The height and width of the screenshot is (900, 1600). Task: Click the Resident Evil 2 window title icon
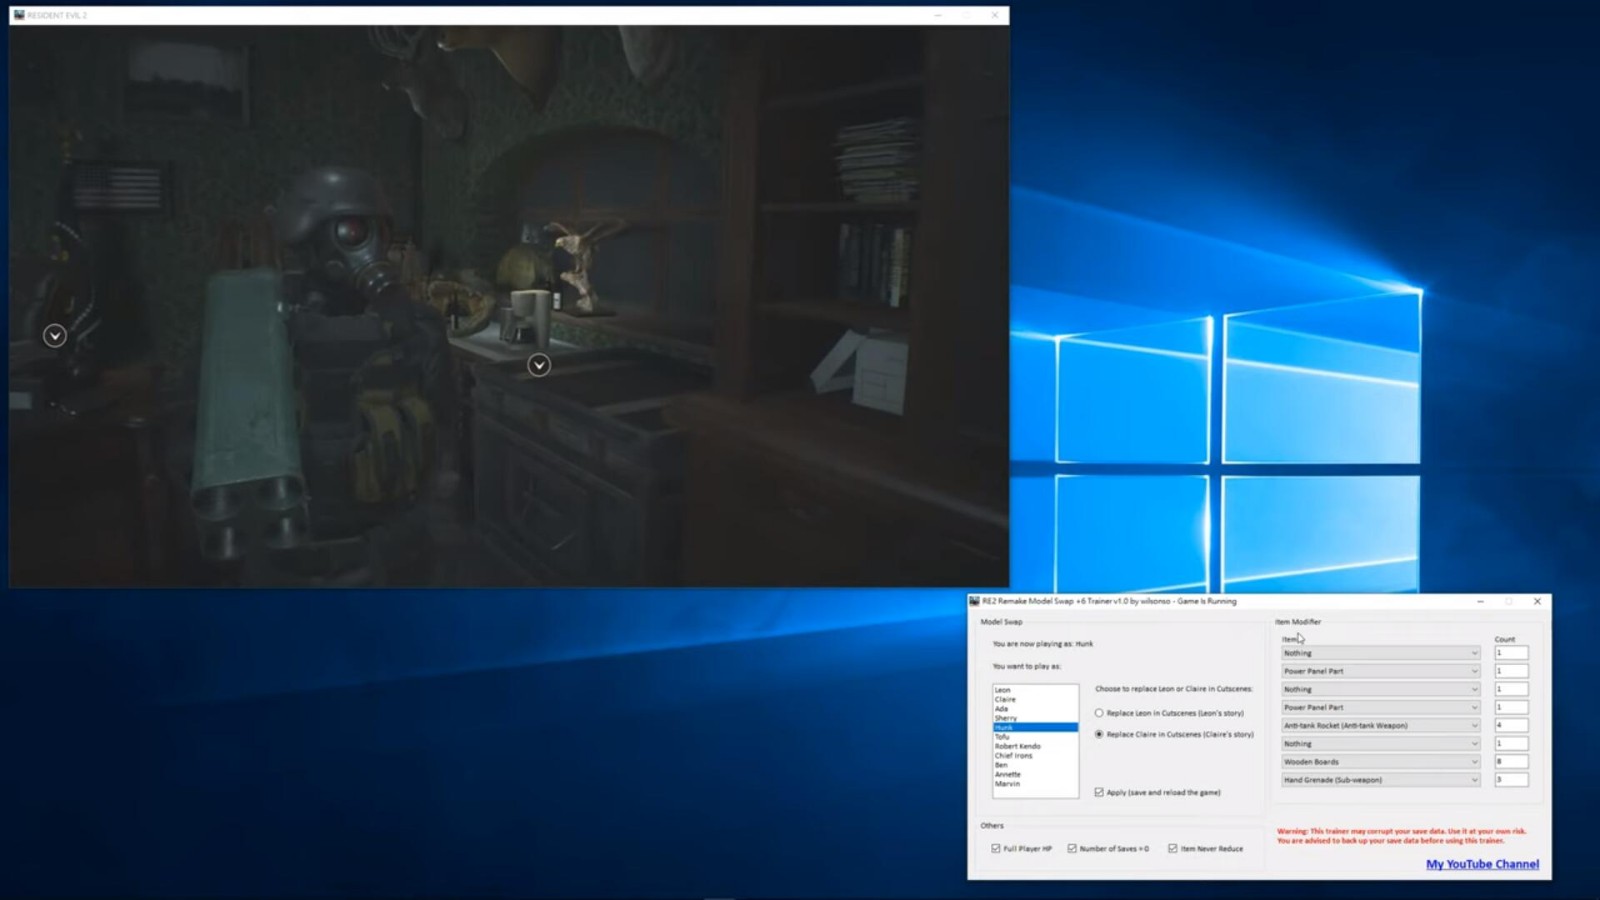click(19, 15)
